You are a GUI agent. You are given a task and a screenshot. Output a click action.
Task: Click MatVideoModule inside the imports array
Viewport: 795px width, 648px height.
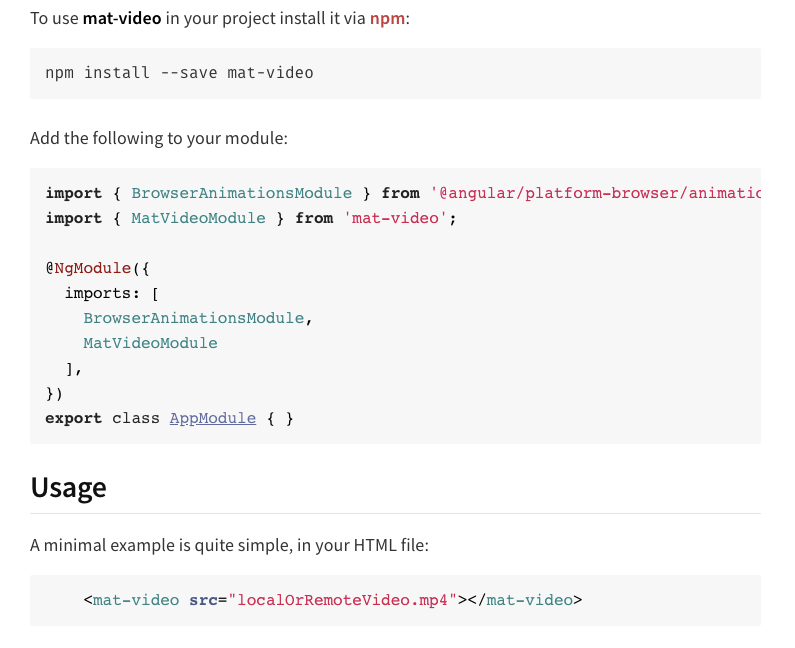(x=151, y=343)
